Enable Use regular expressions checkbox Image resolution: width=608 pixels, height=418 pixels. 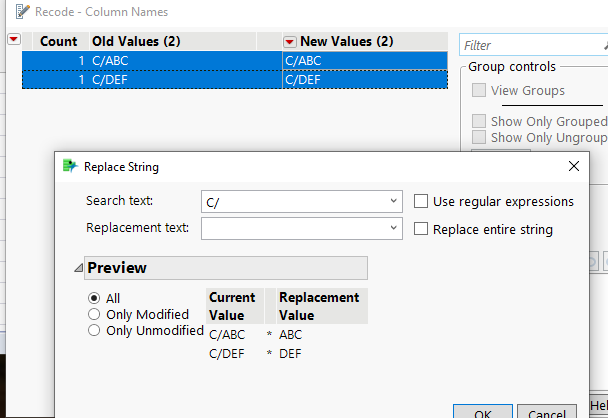click(422, 201)
